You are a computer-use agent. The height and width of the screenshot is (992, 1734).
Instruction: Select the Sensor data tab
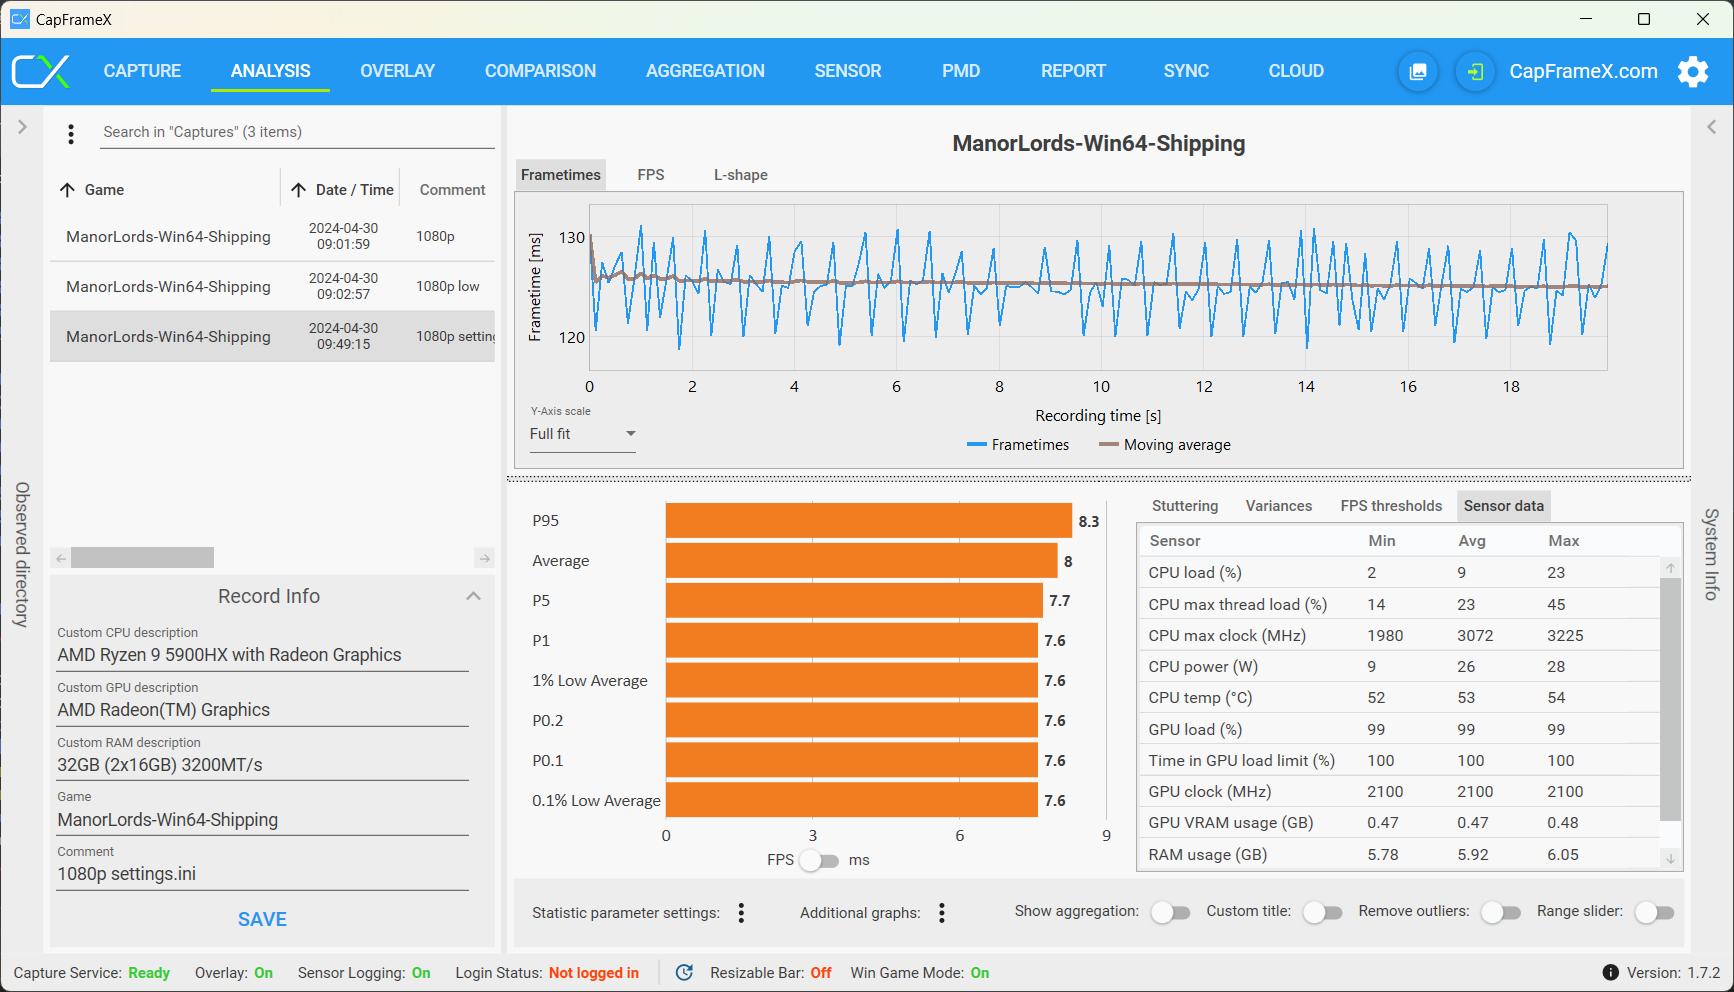(1504, 506)
